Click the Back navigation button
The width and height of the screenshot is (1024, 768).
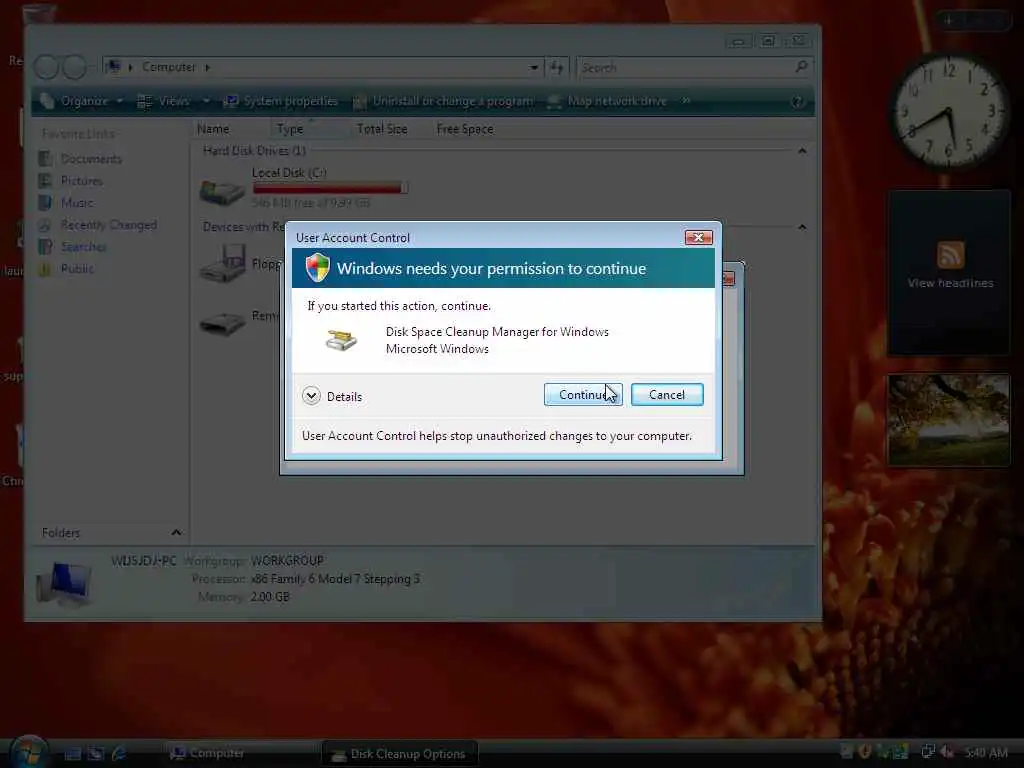pos(46,67)
